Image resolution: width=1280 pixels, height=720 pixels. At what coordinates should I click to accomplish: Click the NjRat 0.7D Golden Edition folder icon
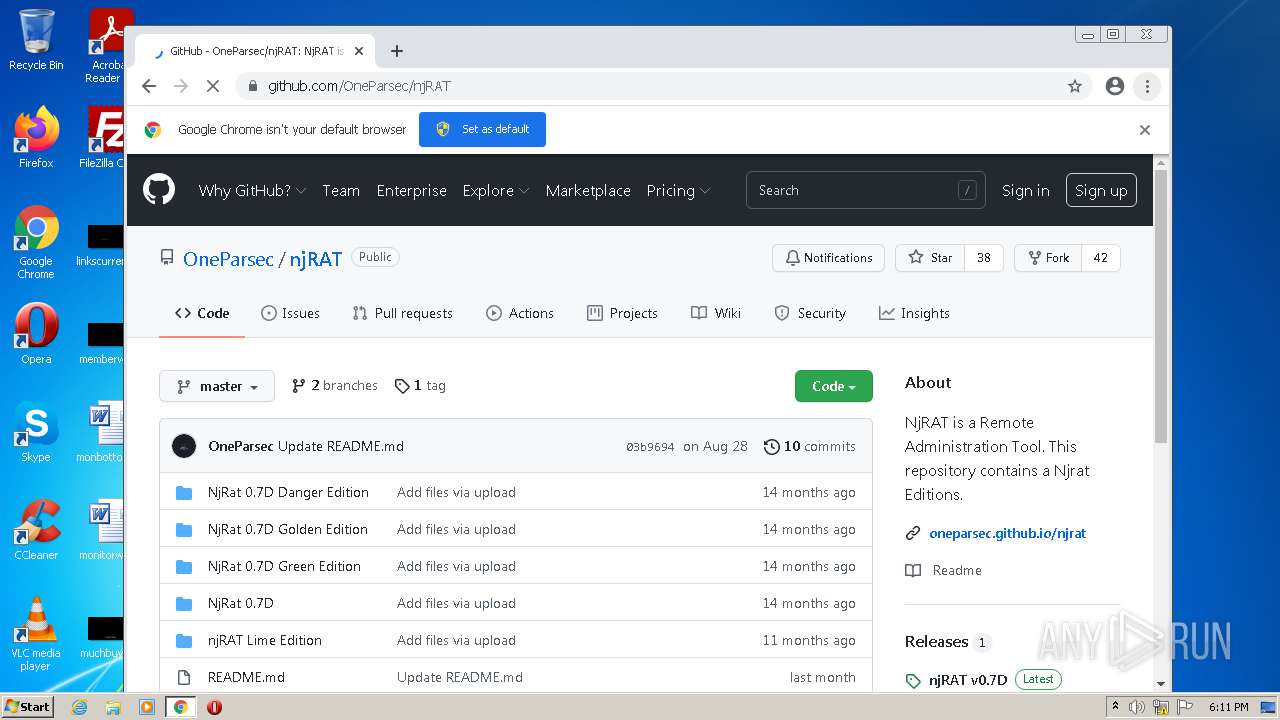coord(184,529)
